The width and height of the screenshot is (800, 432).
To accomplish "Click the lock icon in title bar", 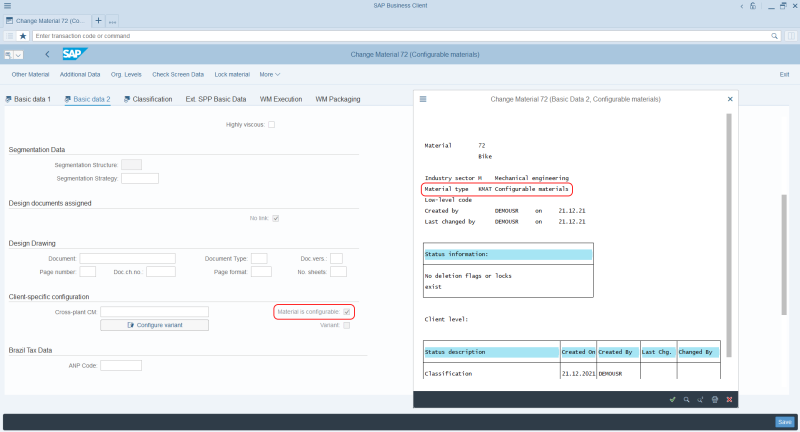I will 753,6.
